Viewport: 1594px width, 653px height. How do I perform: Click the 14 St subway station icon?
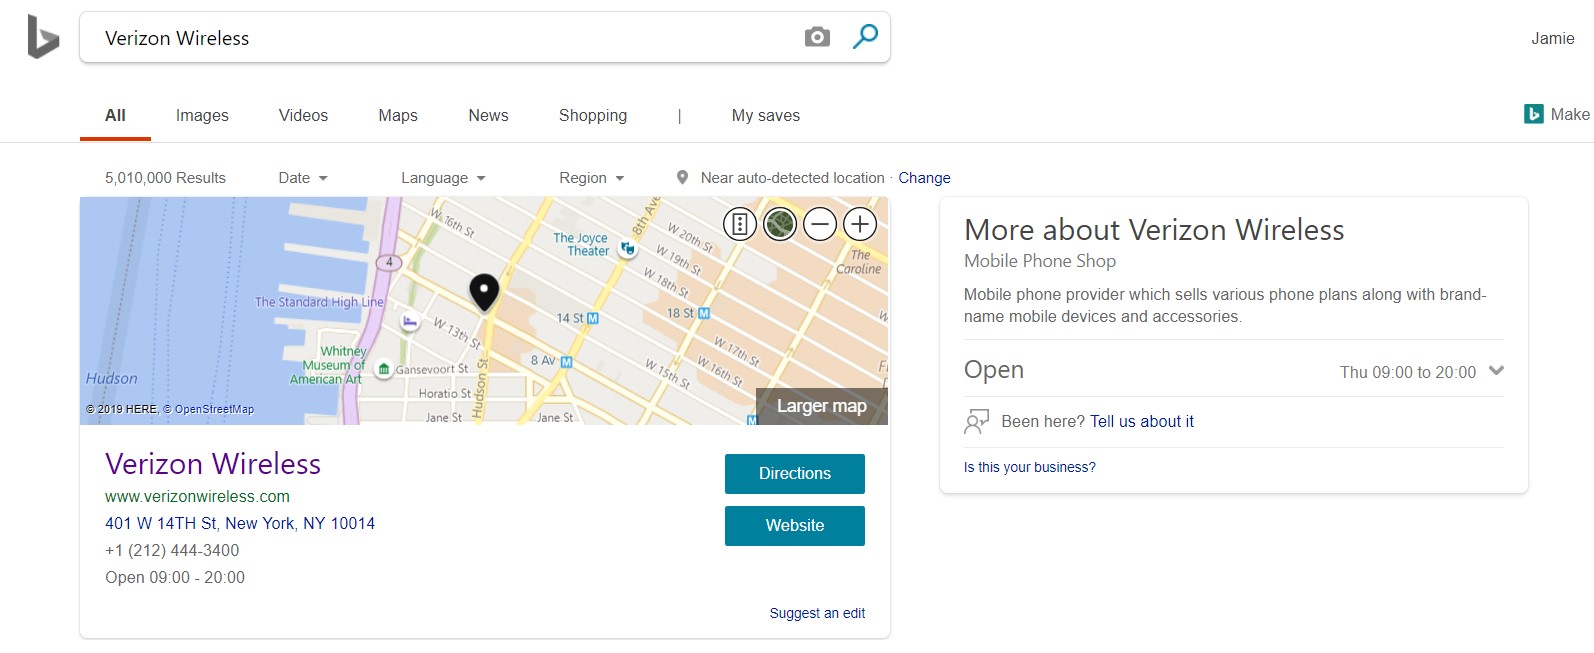pyautogui.click(x=593, y=318)
